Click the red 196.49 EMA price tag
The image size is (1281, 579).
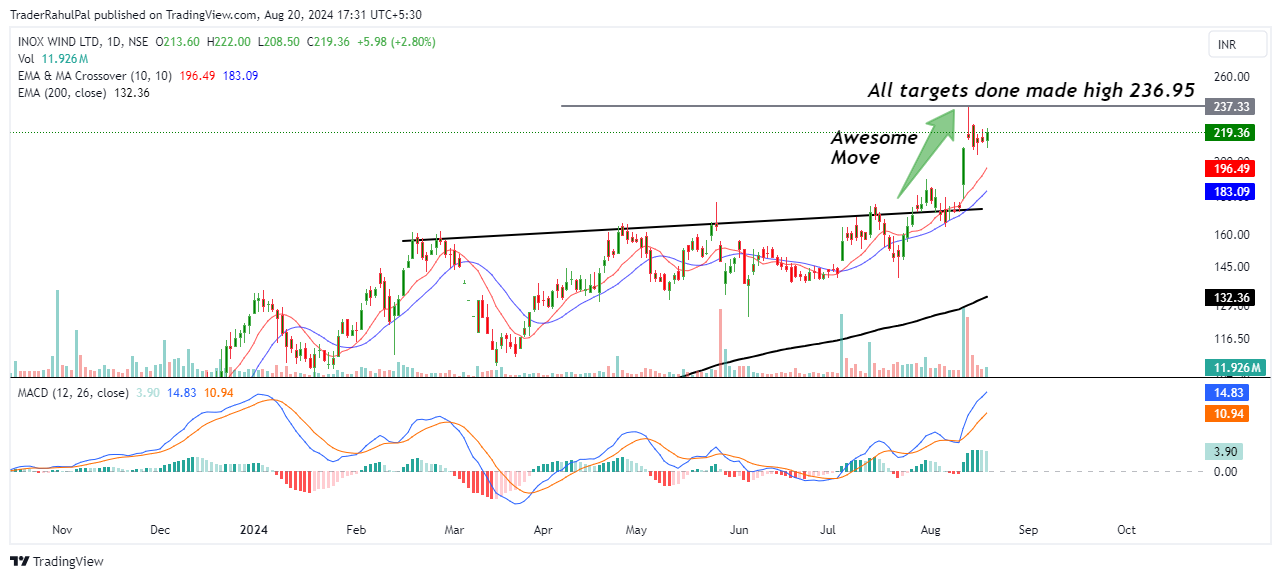[x=1231, y=170]
